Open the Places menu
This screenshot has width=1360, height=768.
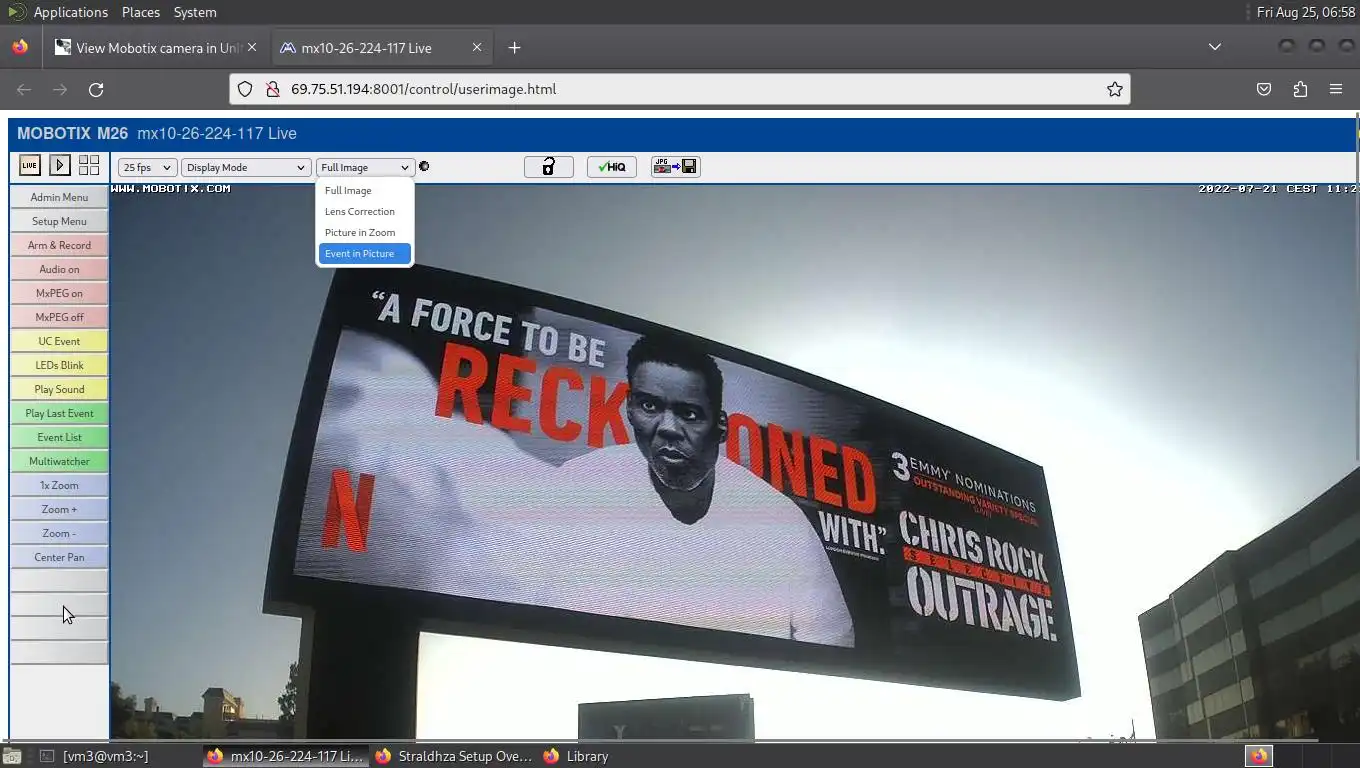point(140,12)
